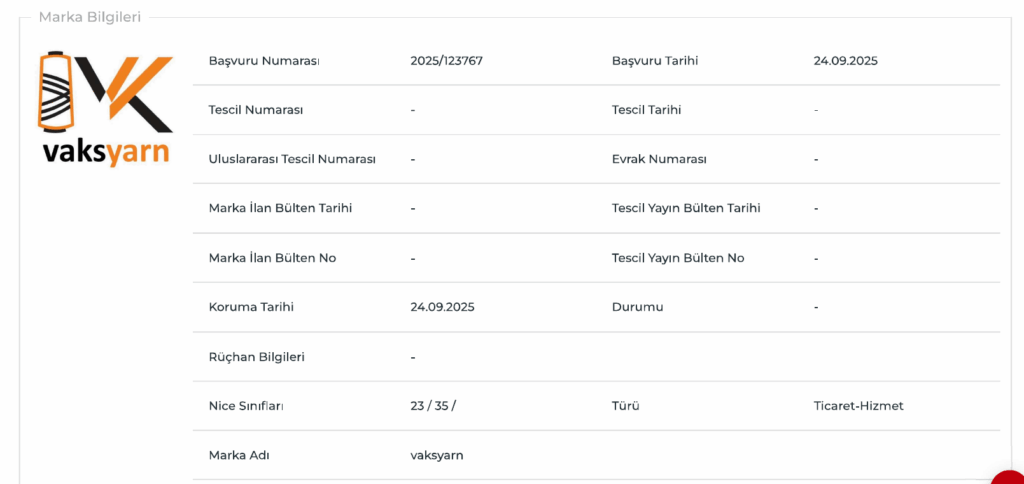Click the Koruma Tarihi value 24.09.2025
This screenshot has height=484, width=1024.
pos(442,307)
